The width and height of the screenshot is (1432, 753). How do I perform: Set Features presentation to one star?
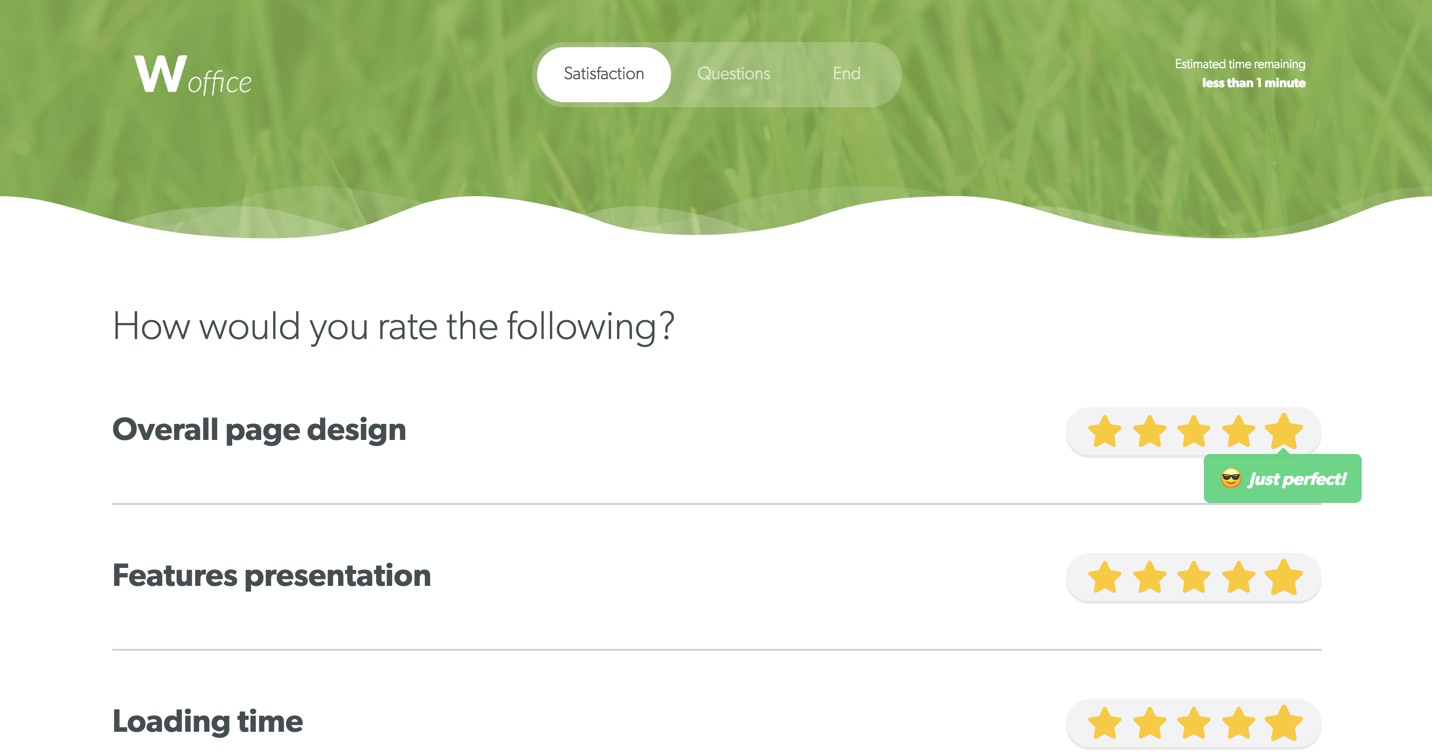pos(1104,578)
